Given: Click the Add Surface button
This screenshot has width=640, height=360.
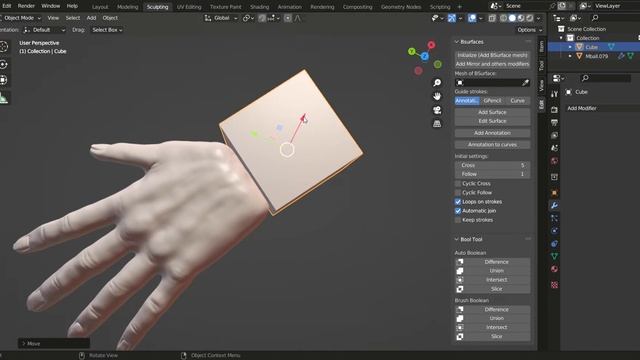Looking at the screenshot, I should coord(492,112).
